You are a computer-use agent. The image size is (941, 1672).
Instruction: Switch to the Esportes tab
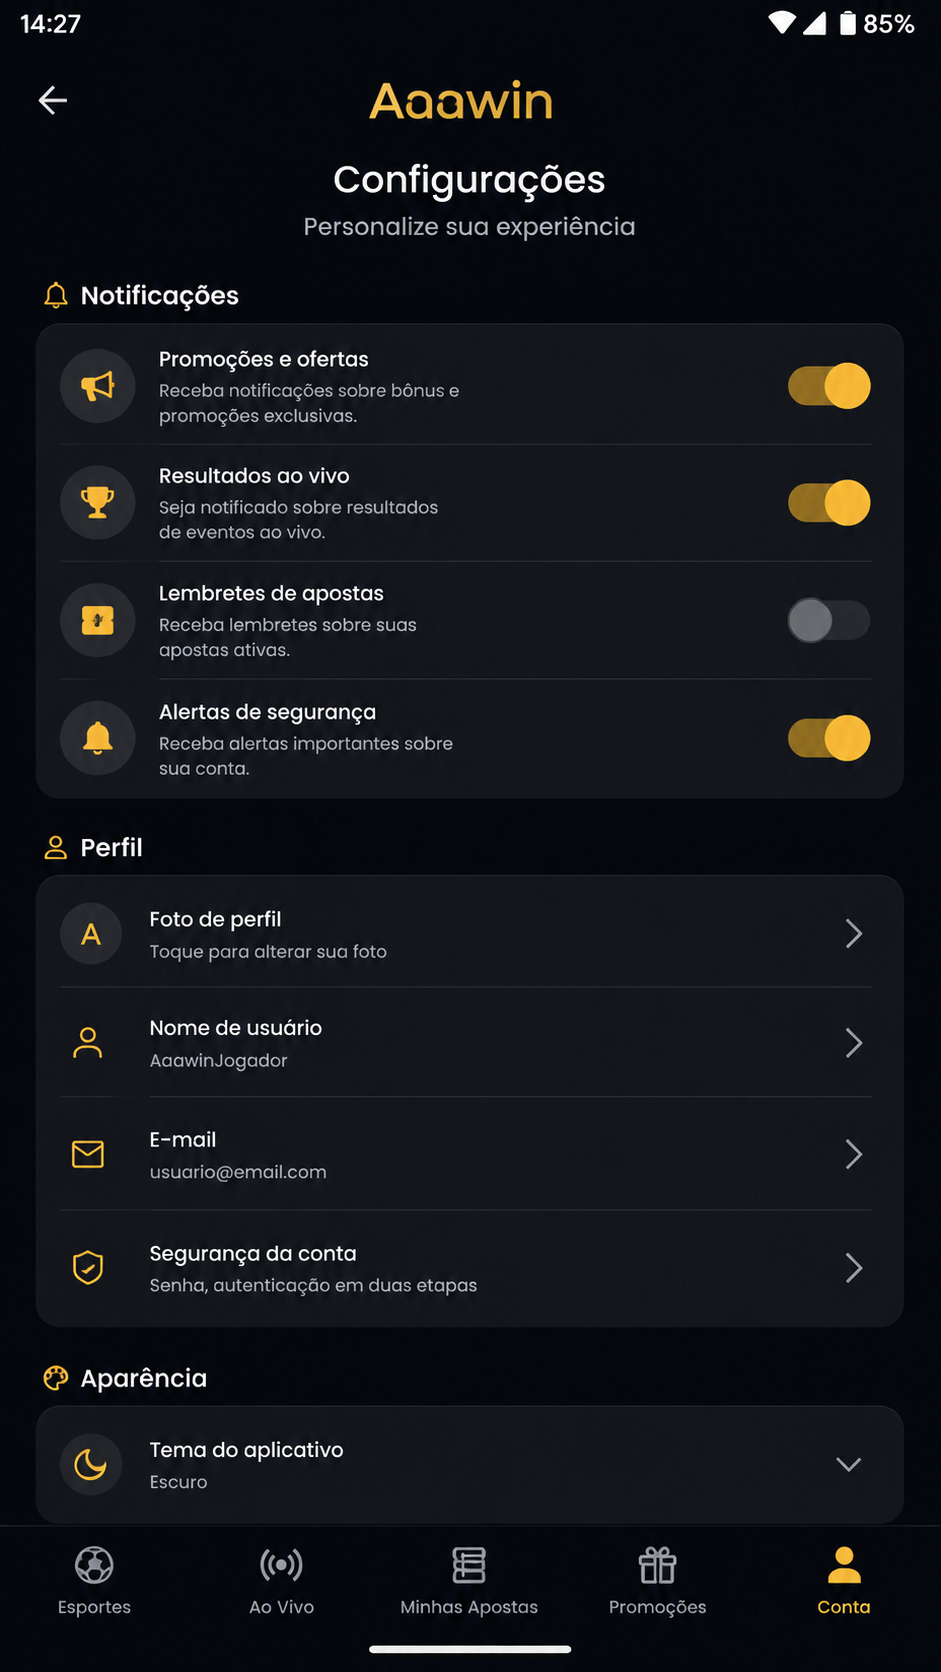(94, 1581)
